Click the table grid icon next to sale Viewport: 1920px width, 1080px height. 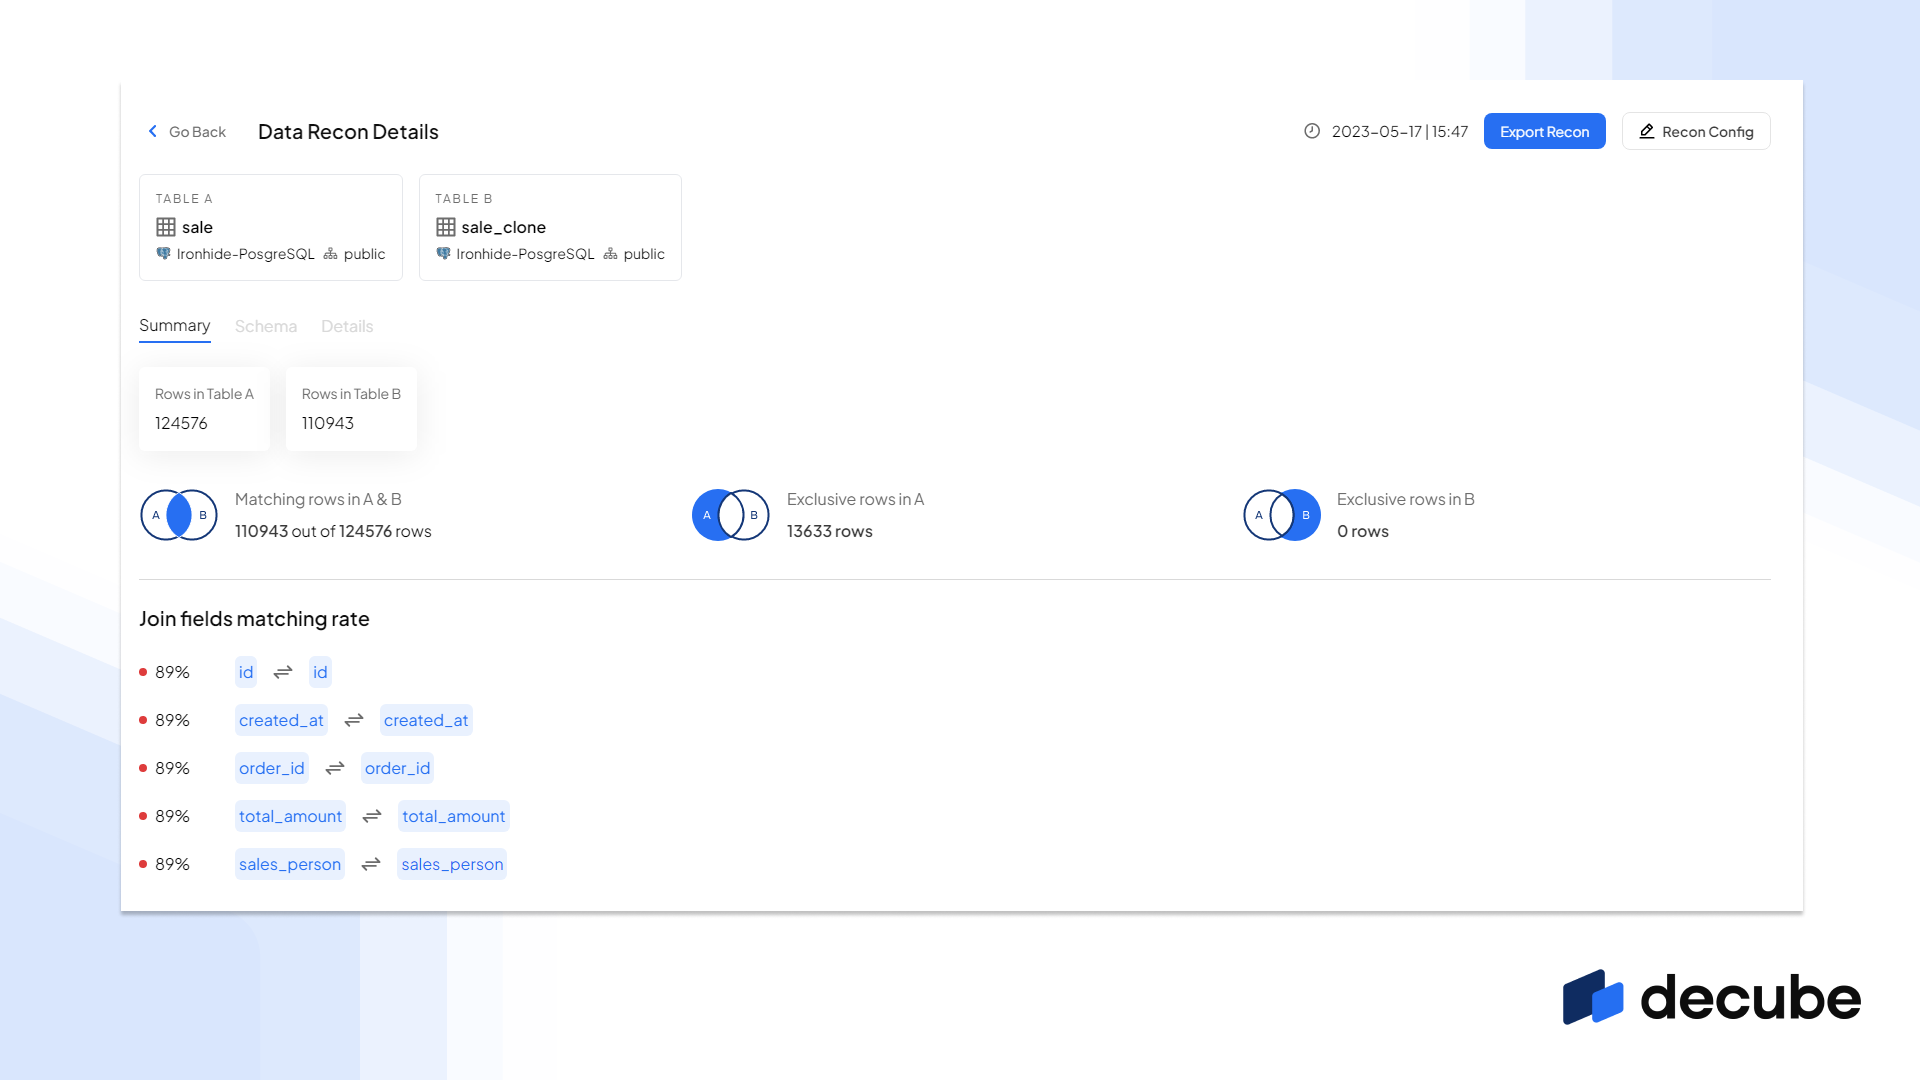(166, 227)
